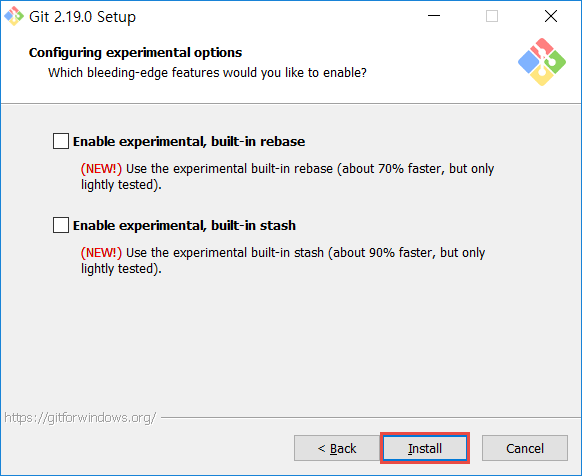Screen dimensions: 582x476
Task: Click the 'Git 2.19.0 Setup' title text
Action: click(x=82, y=17)
